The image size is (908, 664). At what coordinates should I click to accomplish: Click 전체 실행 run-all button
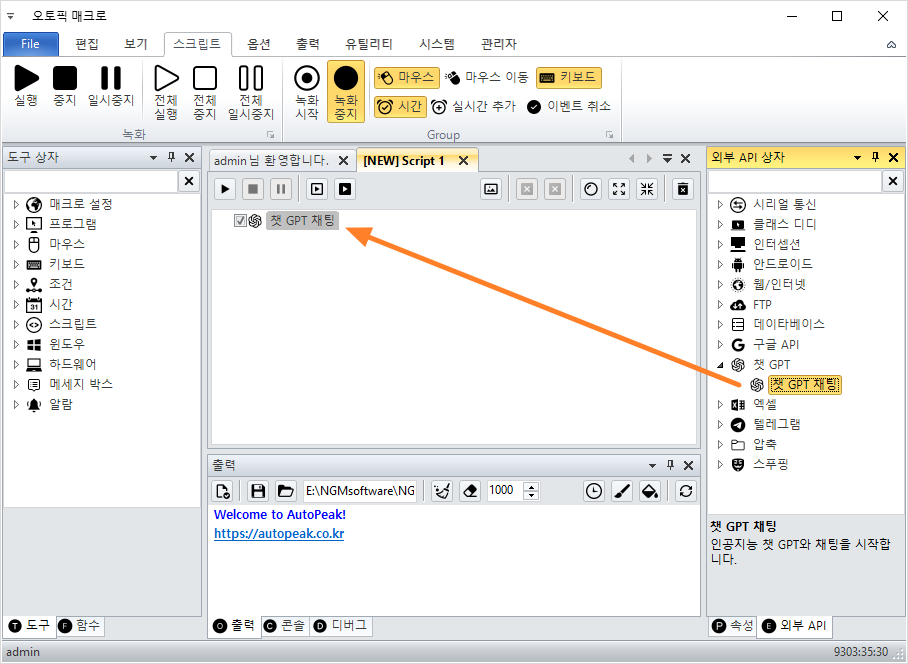pyautogui.click(x=166, y=92)
